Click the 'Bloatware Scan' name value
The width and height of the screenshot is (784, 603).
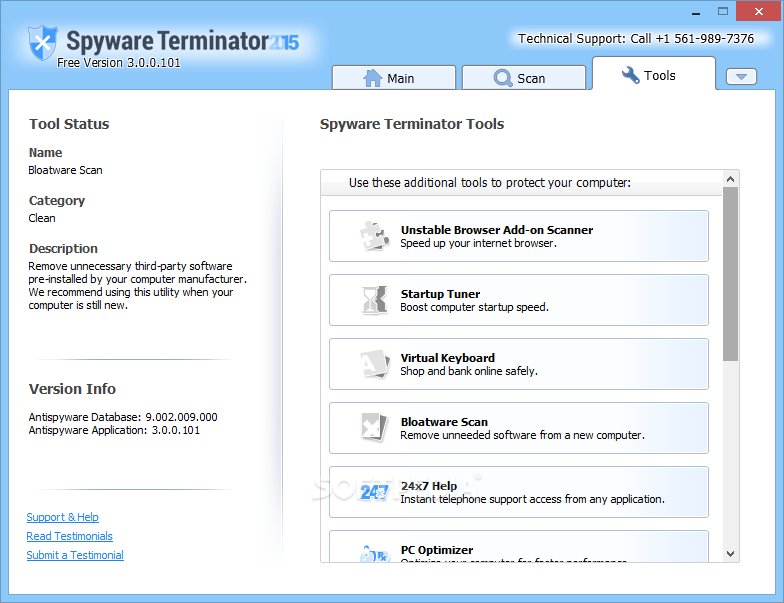tap(66, 170)
